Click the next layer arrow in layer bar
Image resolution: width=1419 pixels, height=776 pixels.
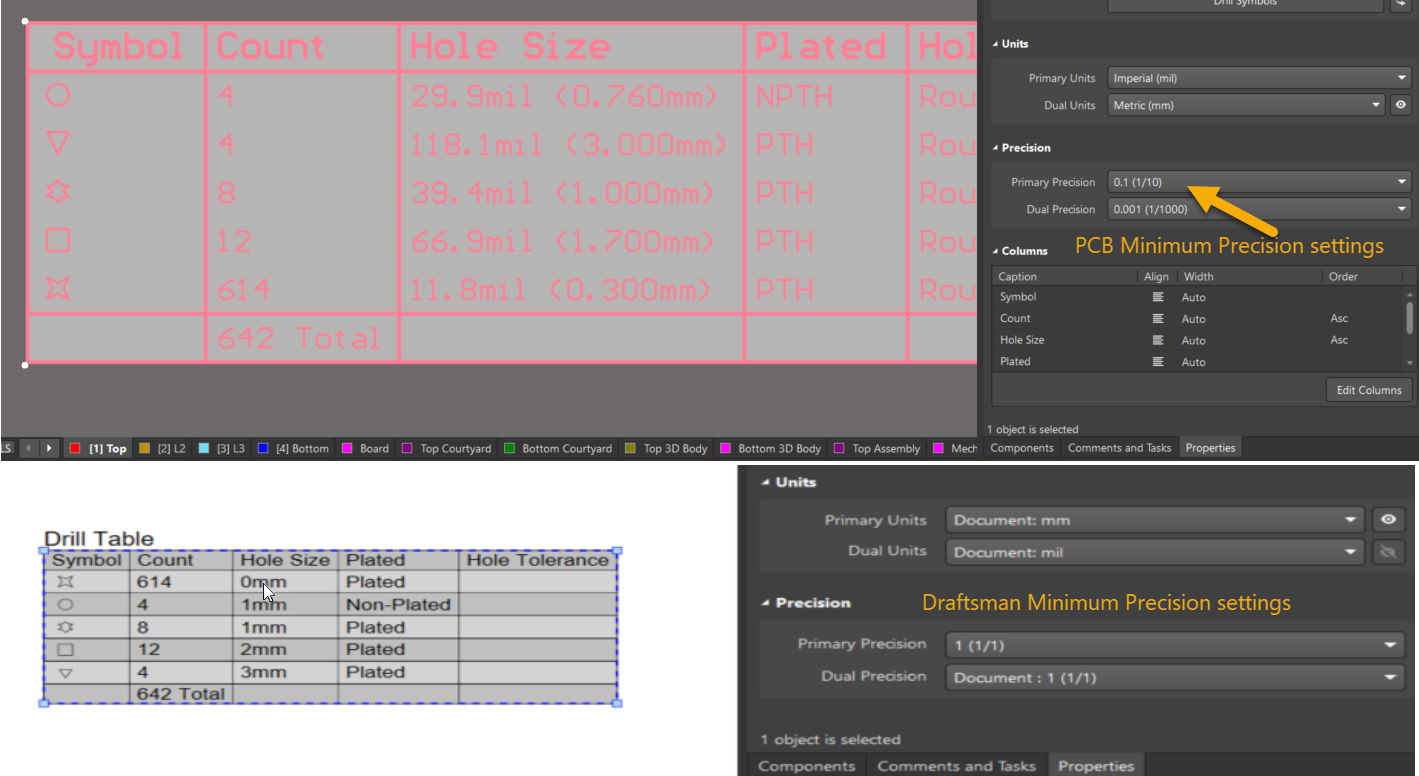(x=49, y=448)
